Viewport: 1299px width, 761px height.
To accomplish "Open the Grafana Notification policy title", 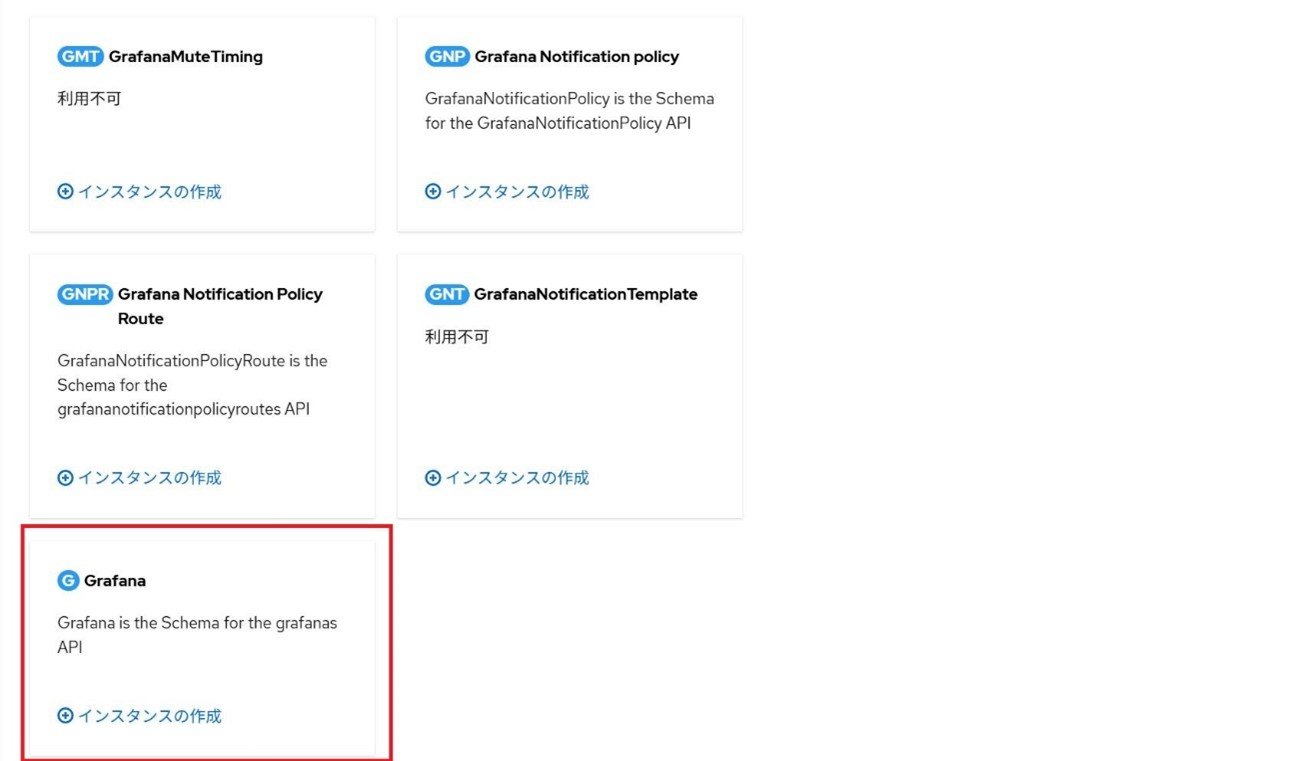I will tap(577, 57).
